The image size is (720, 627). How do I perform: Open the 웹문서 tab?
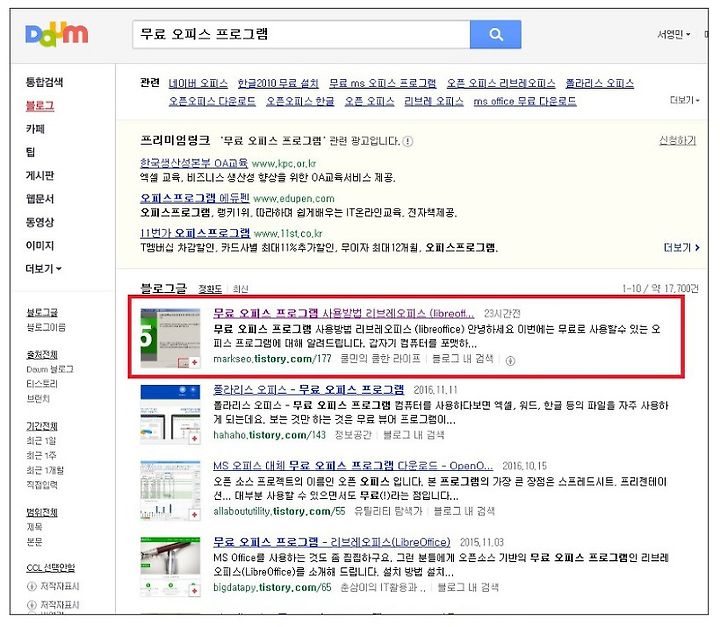(39, 199)
